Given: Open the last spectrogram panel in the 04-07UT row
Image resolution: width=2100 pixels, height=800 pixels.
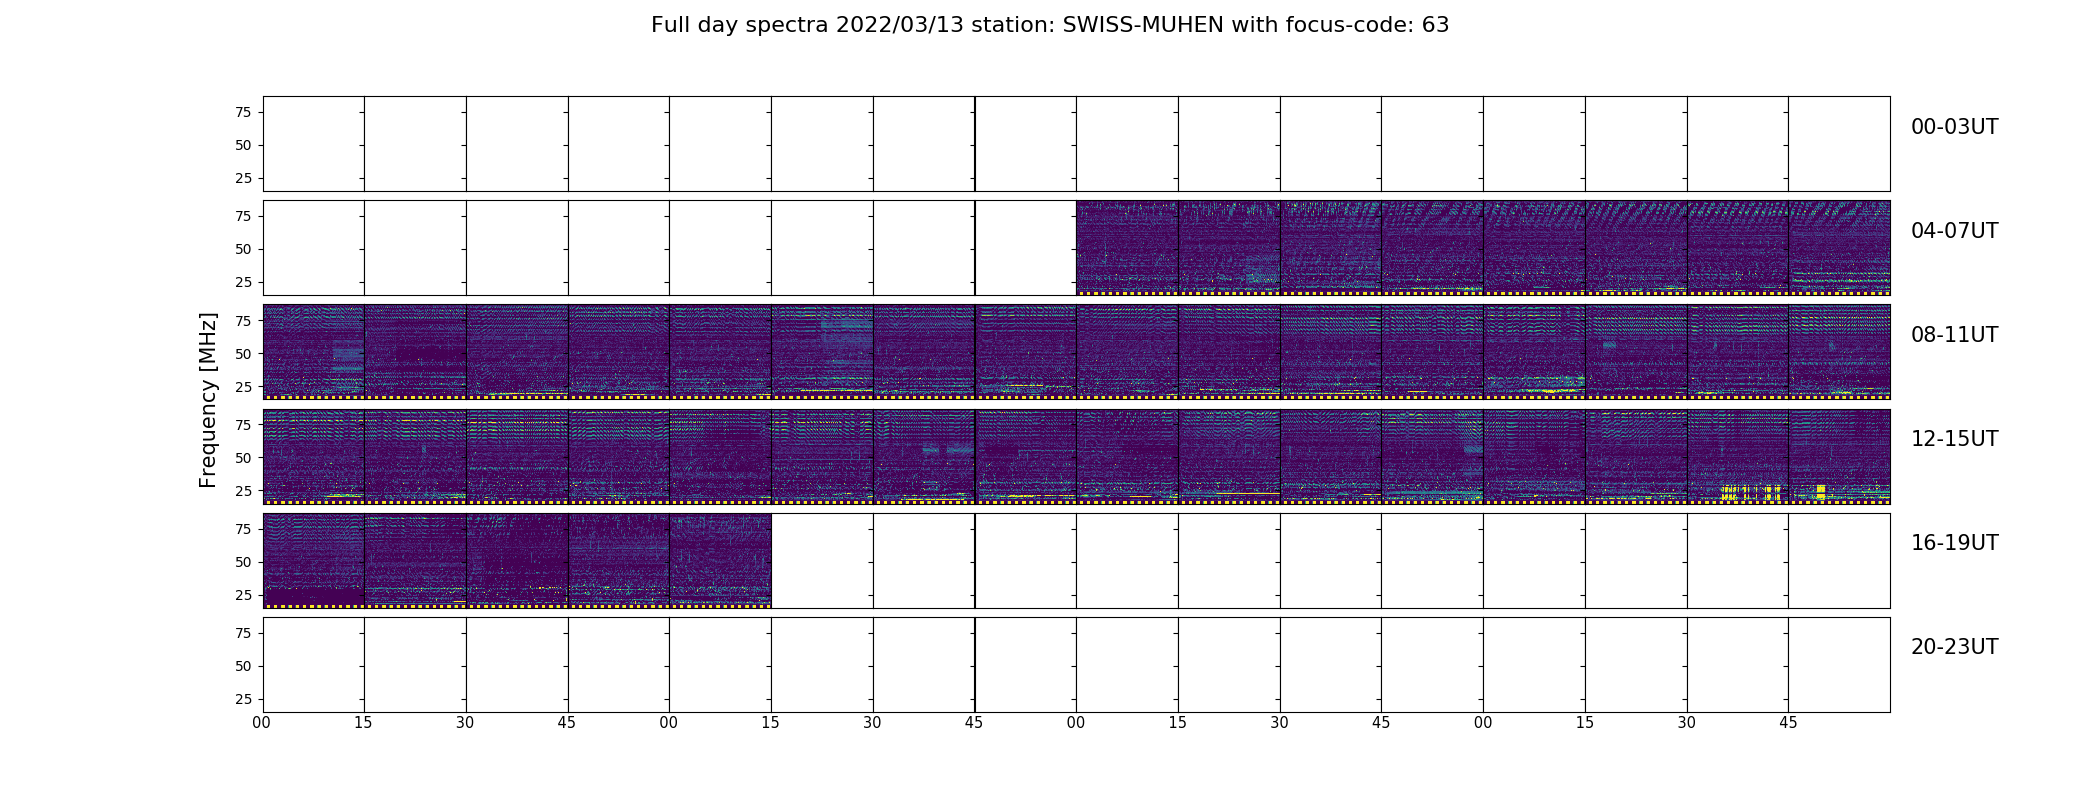Looking at the screenshot, I should tap(1839, 248).
